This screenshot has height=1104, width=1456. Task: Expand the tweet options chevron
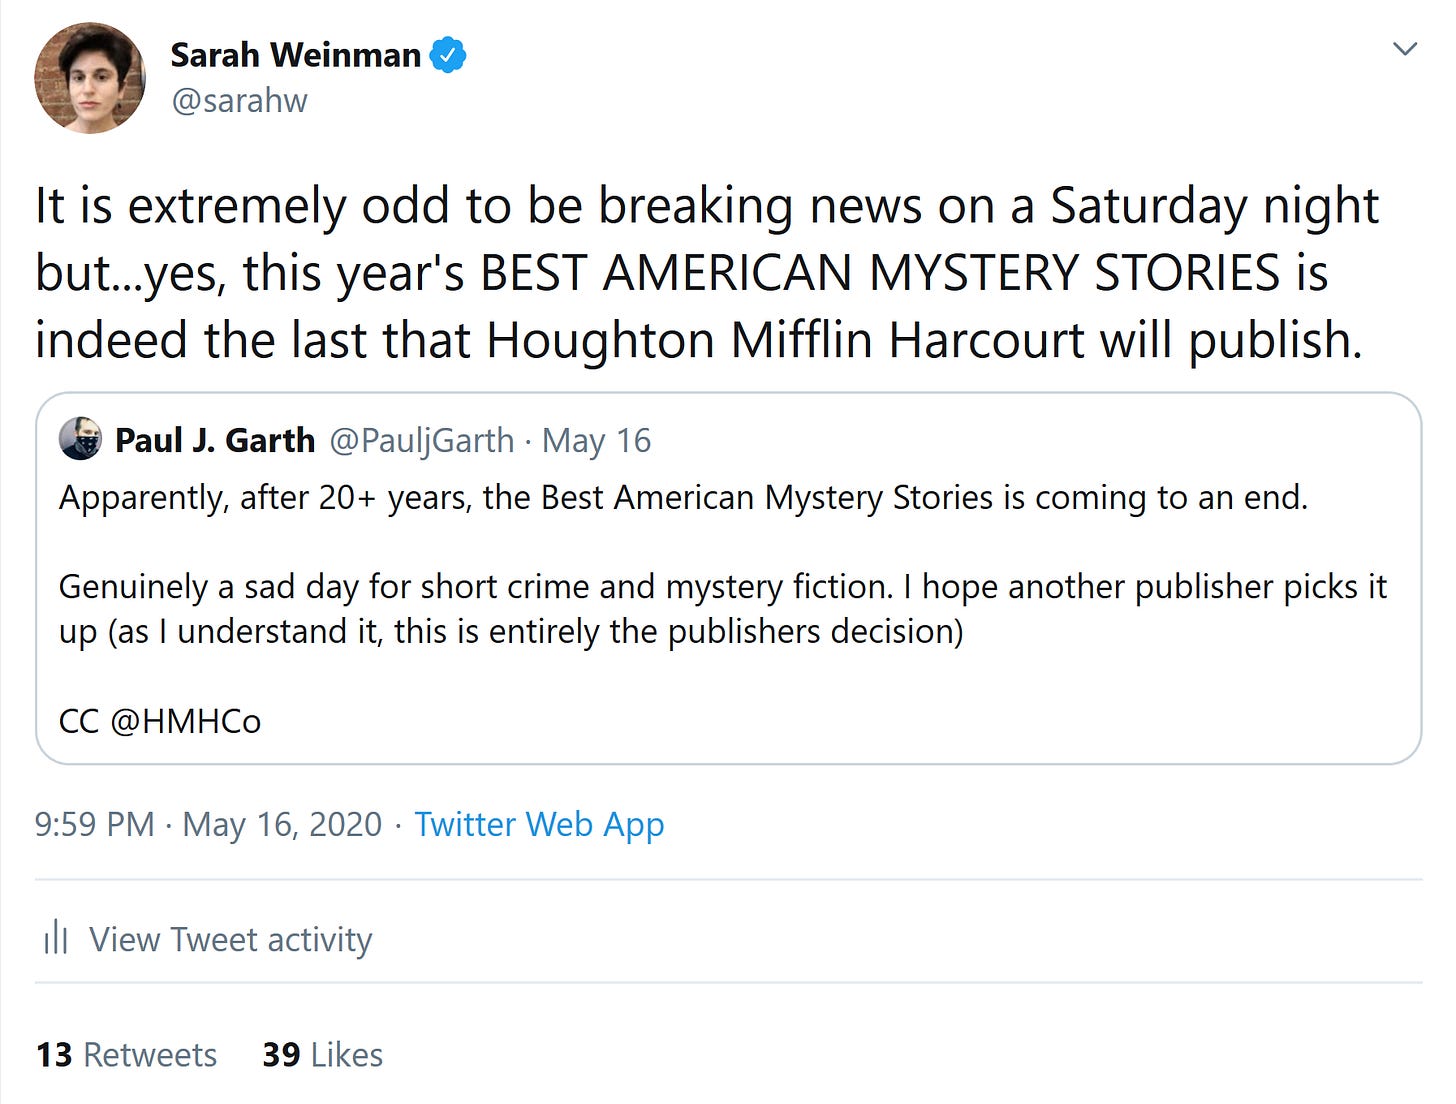click(1405, 49)
